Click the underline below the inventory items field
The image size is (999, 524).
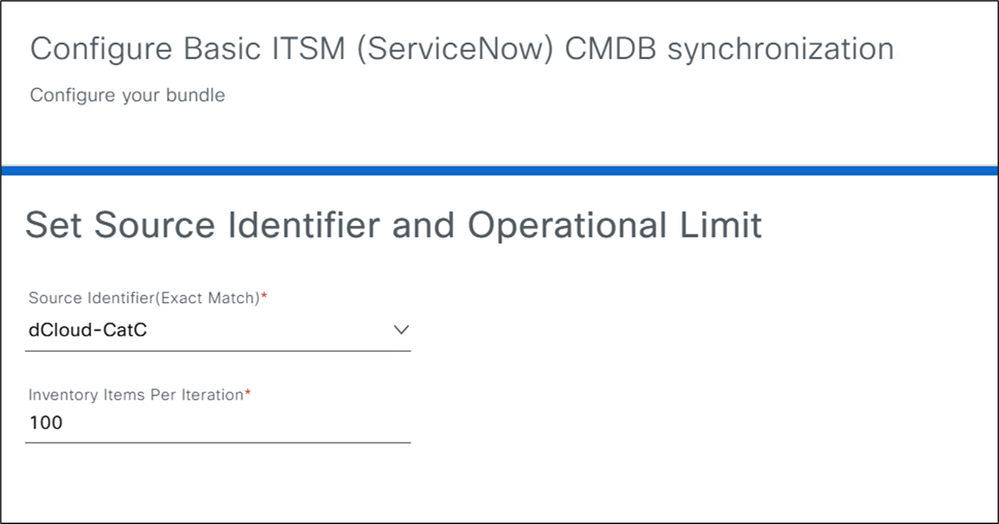click(x=217, y=441)
